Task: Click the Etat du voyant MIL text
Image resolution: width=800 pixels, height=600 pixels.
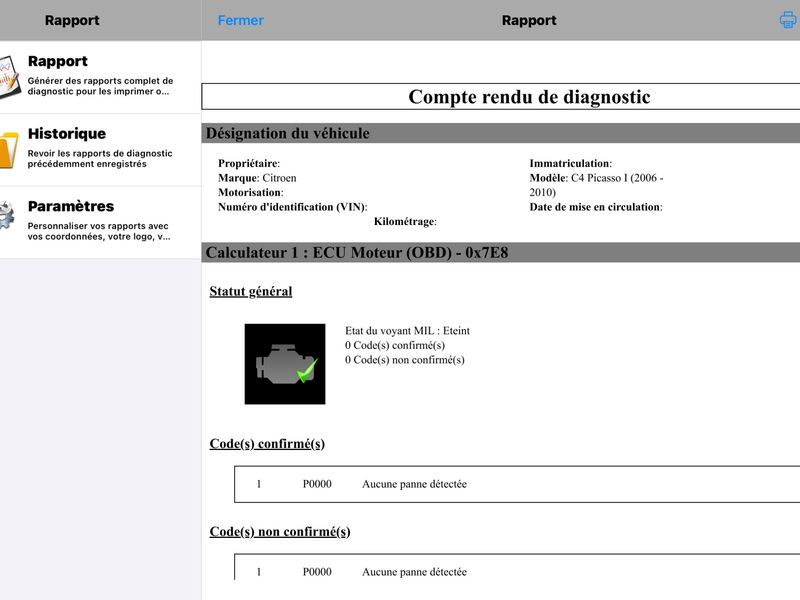Action: click(x=407, y=331)
